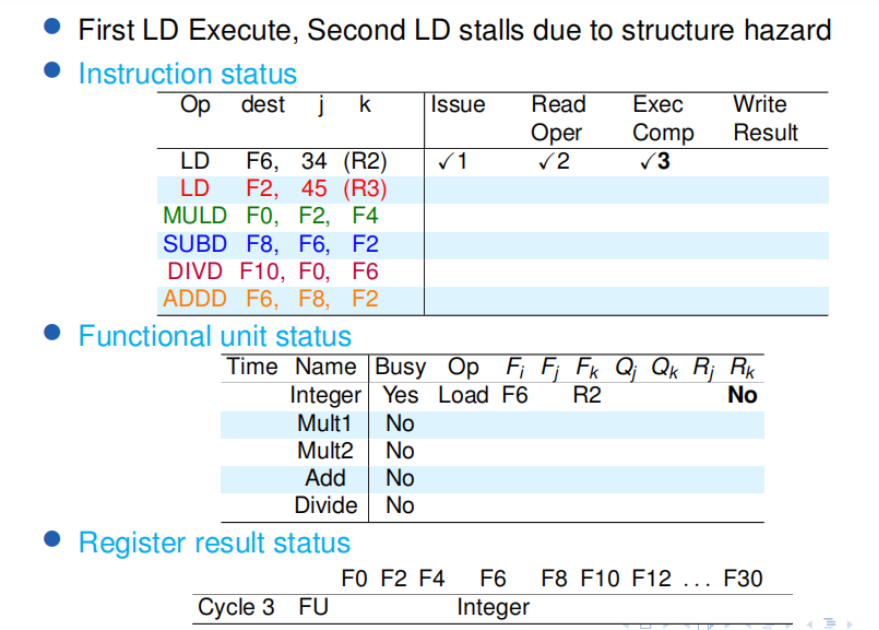This screenshot has width=879, height=630.
Task: Select the Register result status heading
Action: pos(214,543)
